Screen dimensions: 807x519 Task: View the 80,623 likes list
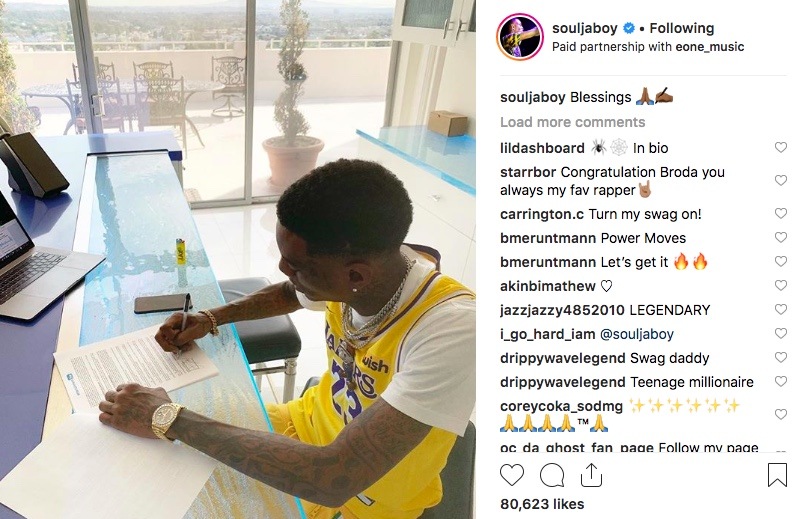coord(542,504)
